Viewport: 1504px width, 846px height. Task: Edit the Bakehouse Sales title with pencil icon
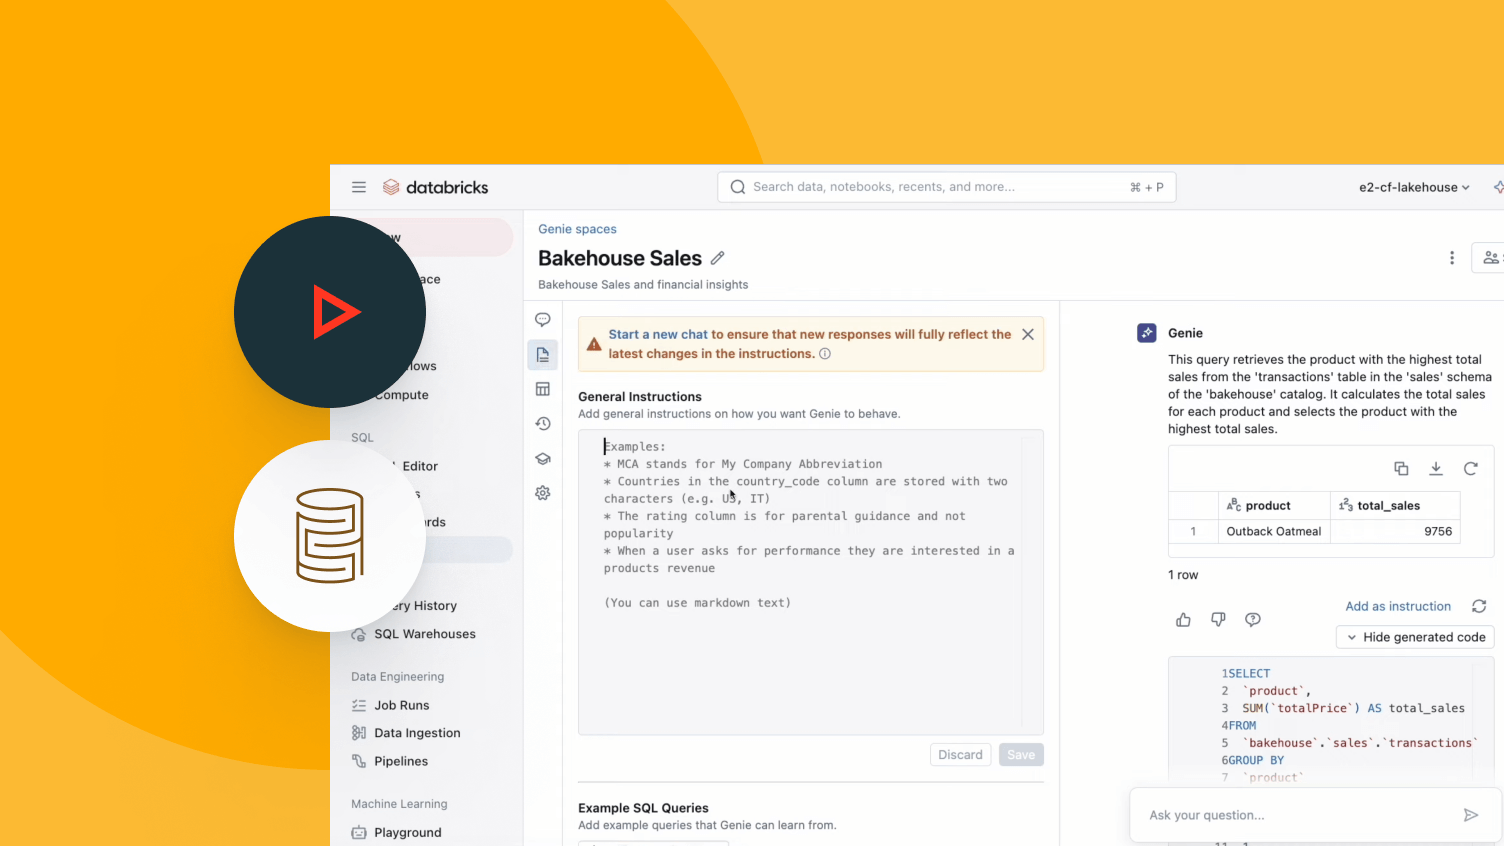click(717, 258)
